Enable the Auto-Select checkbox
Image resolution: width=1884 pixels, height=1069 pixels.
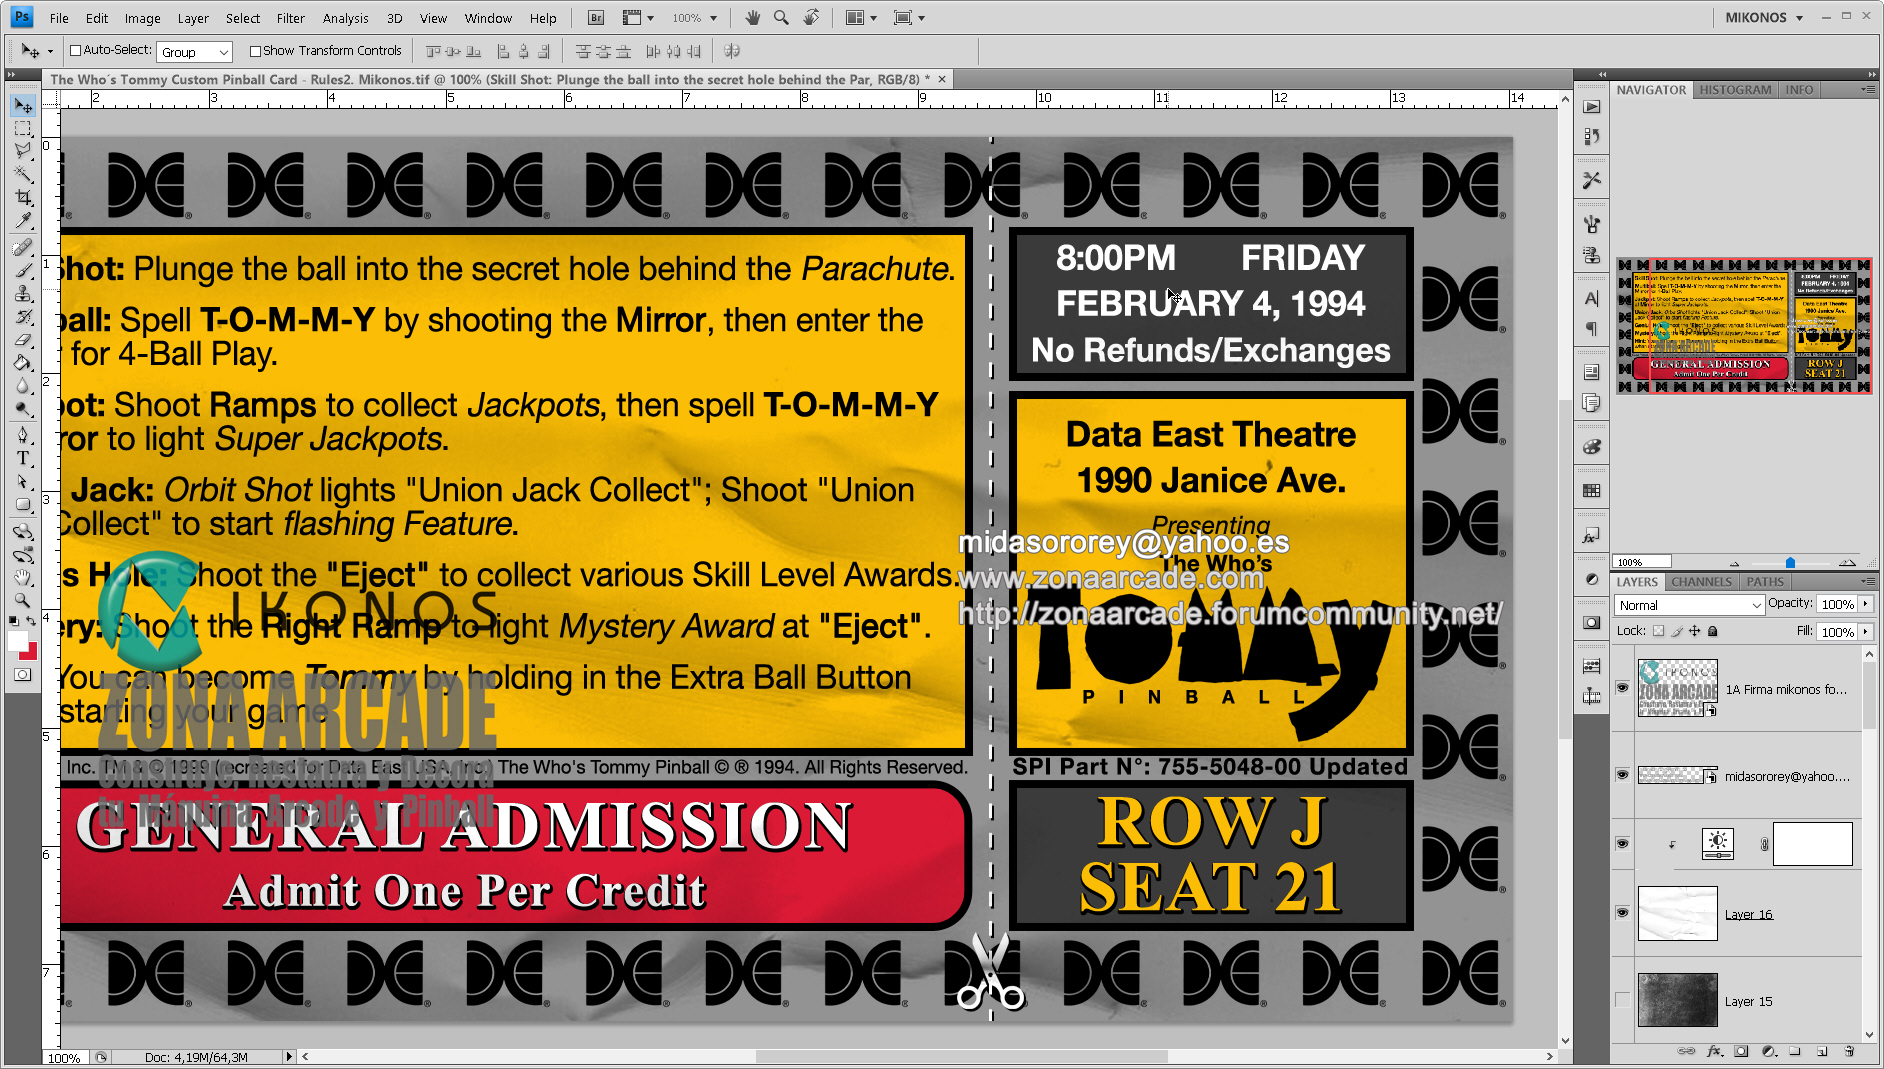point(75,51)
